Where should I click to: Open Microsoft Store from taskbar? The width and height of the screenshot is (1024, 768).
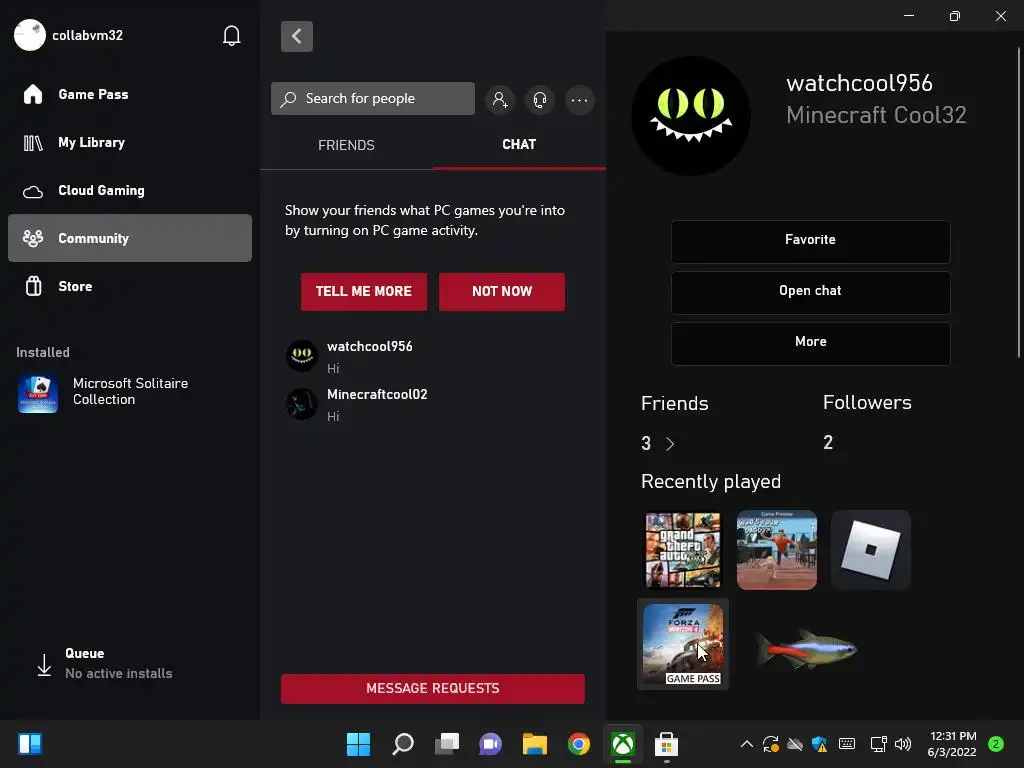(x=666, y=744)
